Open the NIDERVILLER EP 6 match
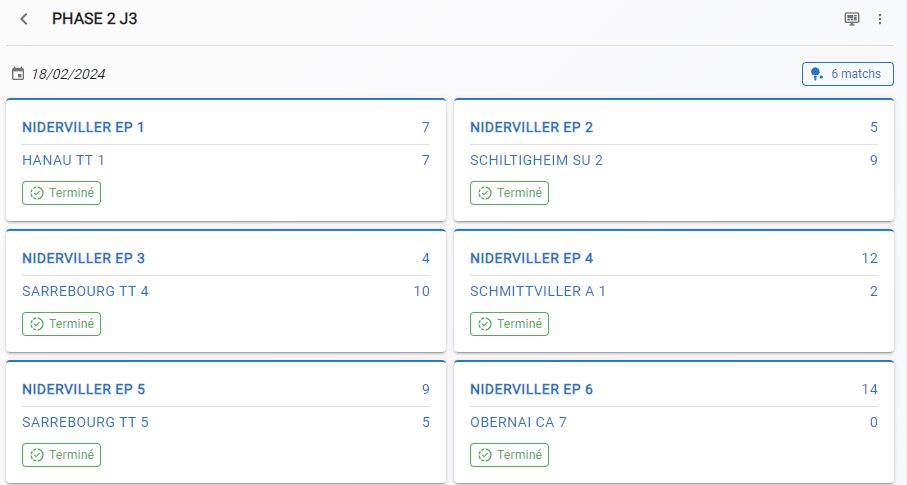Viewport: 907px width, 485px height. [674, 421]
